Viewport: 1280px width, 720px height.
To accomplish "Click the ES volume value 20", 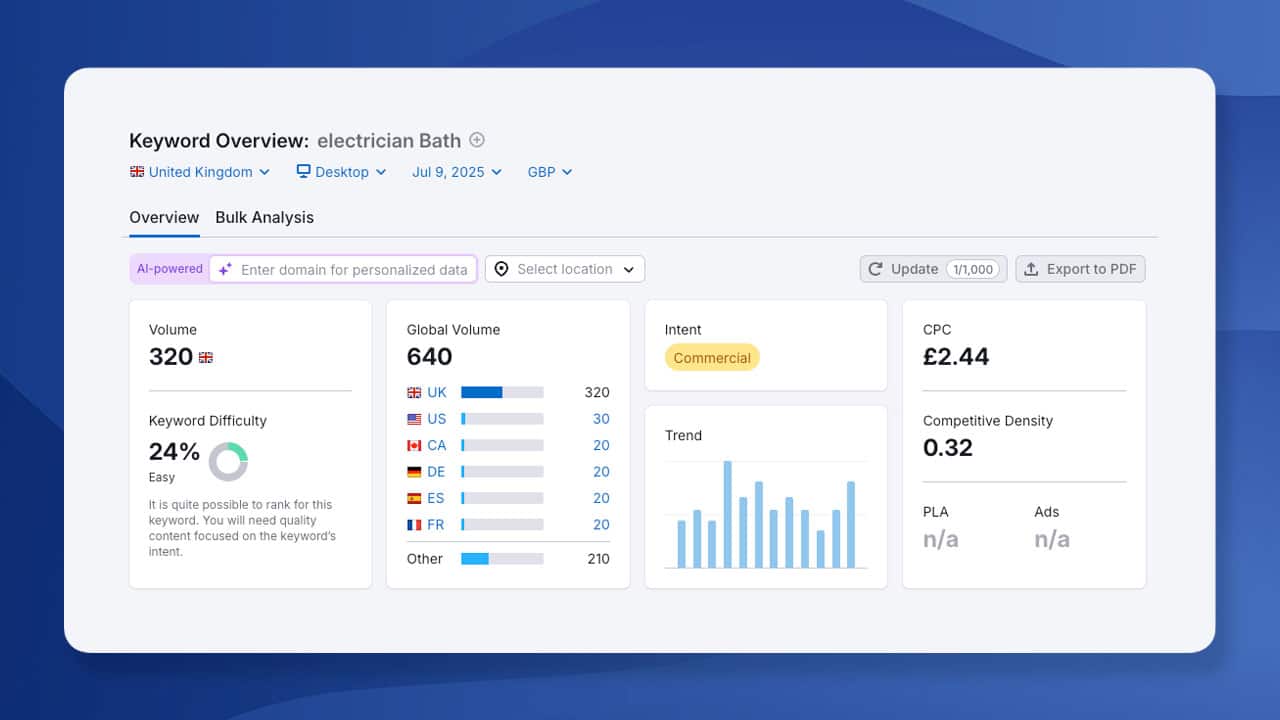I will (600, 498).
